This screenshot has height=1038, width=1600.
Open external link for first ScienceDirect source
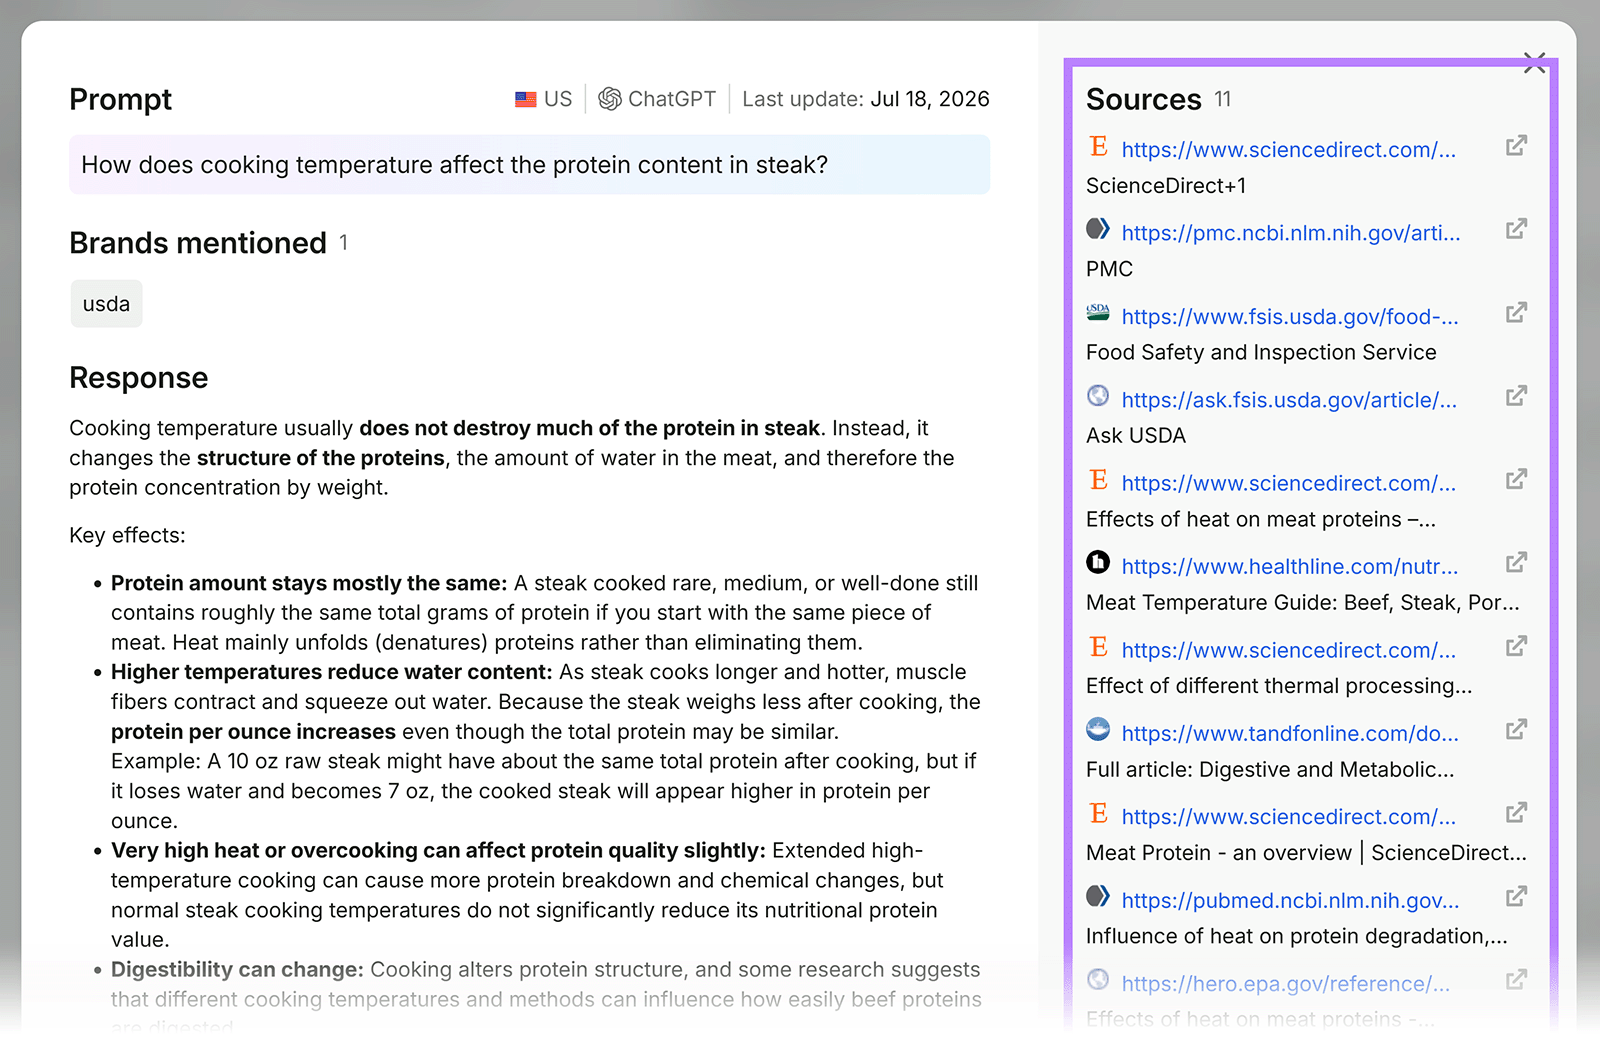tap(1516, 146)
